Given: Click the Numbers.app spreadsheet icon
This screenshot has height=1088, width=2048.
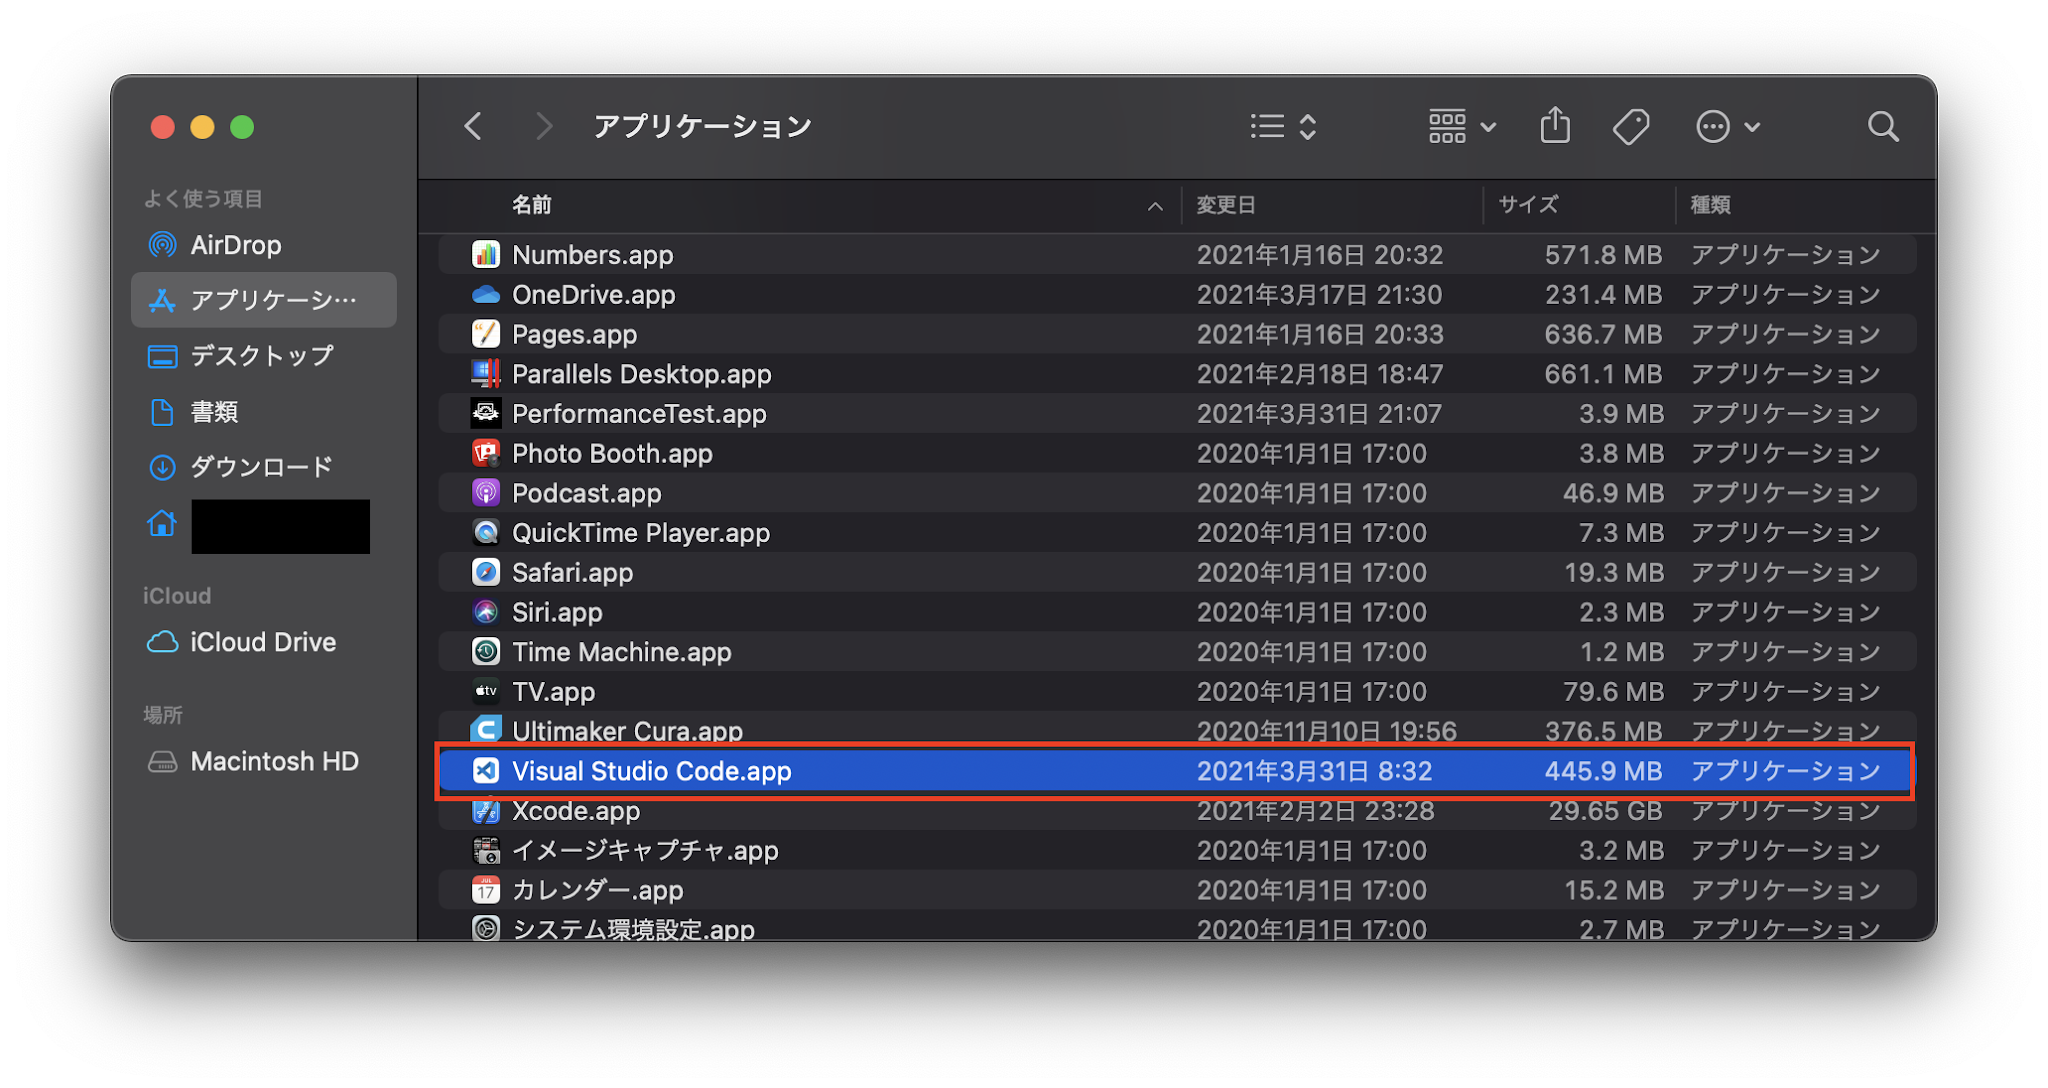Looking at the screenshot, I should [x=486, y=255].
